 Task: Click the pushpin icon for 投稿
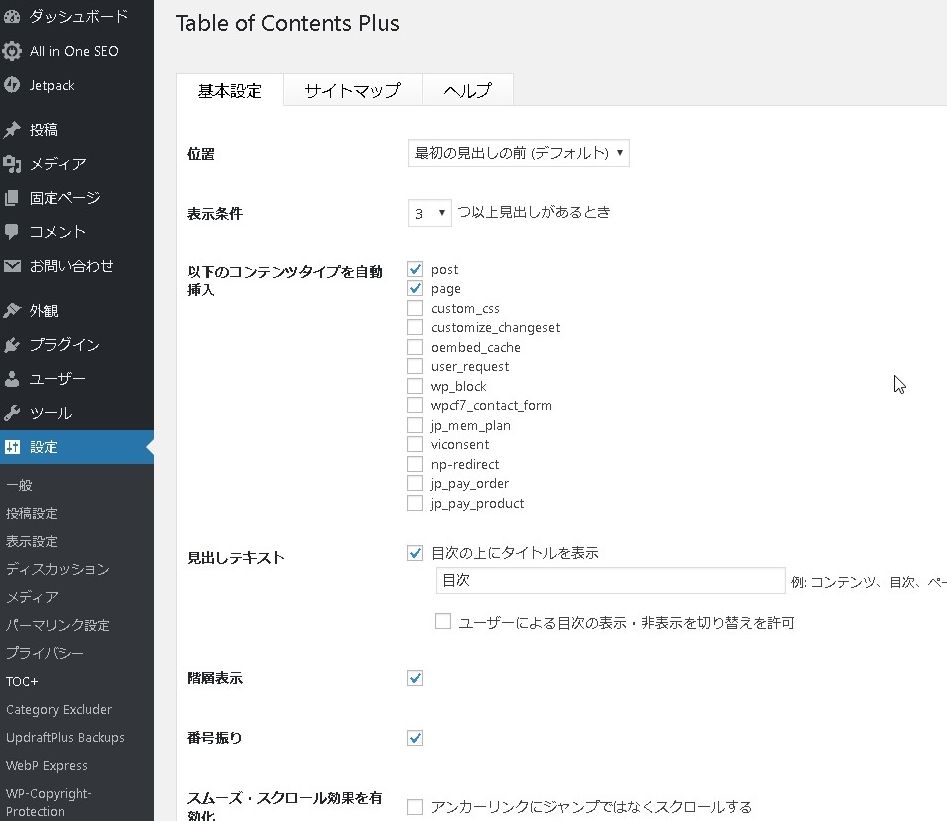pos(12,130)
